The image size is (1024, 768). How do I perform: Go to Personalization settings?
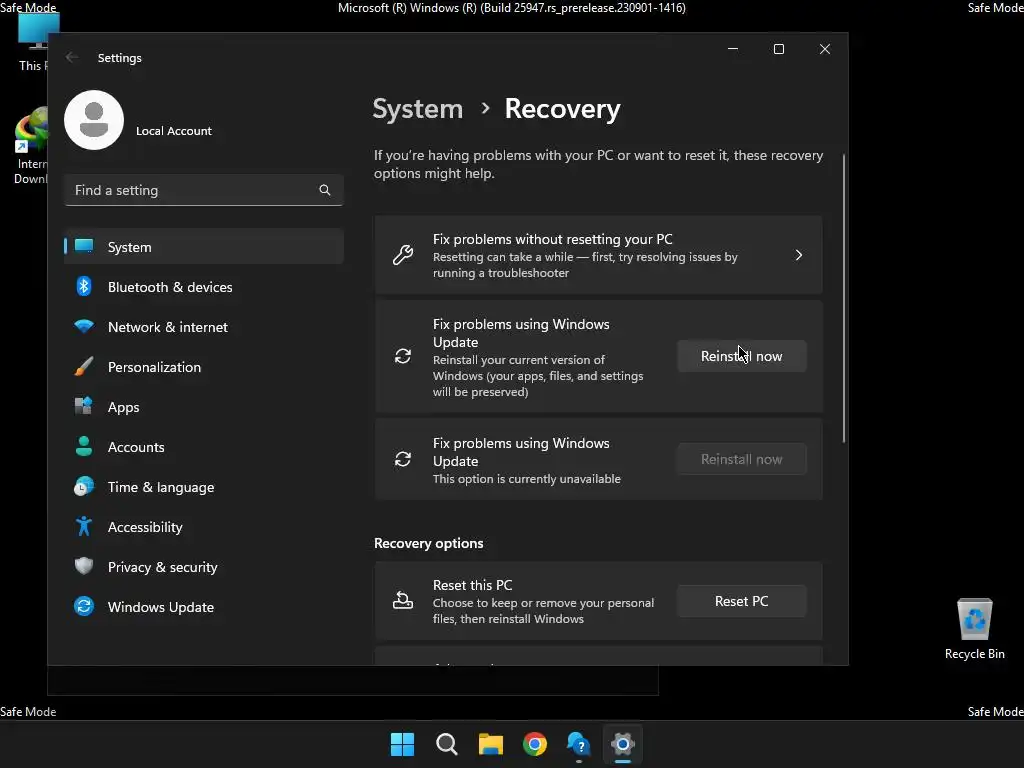(x=204, y=366)
